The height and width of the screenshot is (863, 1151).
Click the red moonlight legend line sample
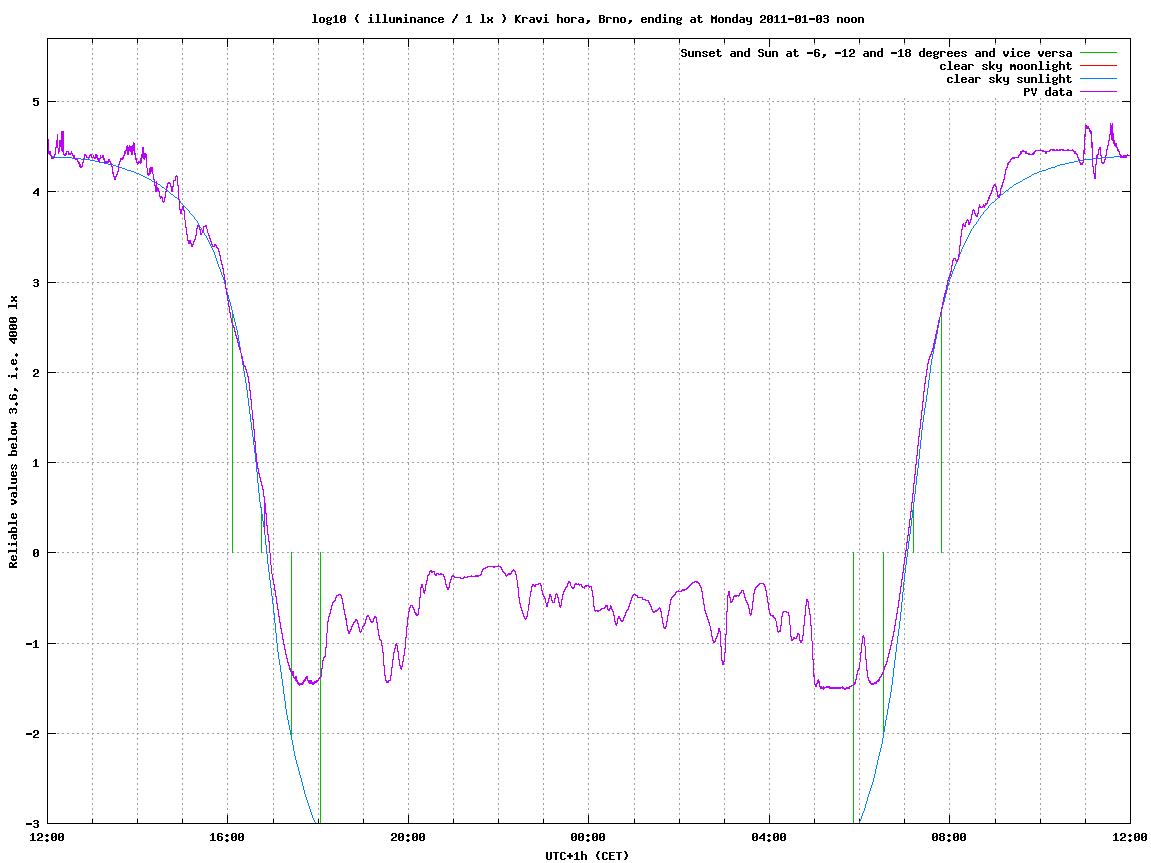(1098, 66)
